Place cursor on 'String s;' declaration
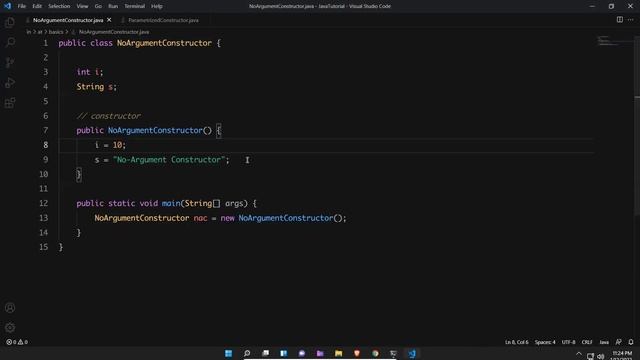This screenshot has height=360, width=640. pos(97,87)
